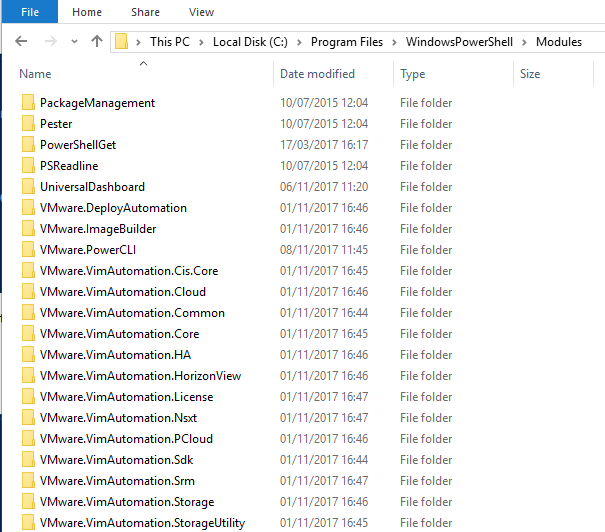Expand chevron after Program Files

394,42
